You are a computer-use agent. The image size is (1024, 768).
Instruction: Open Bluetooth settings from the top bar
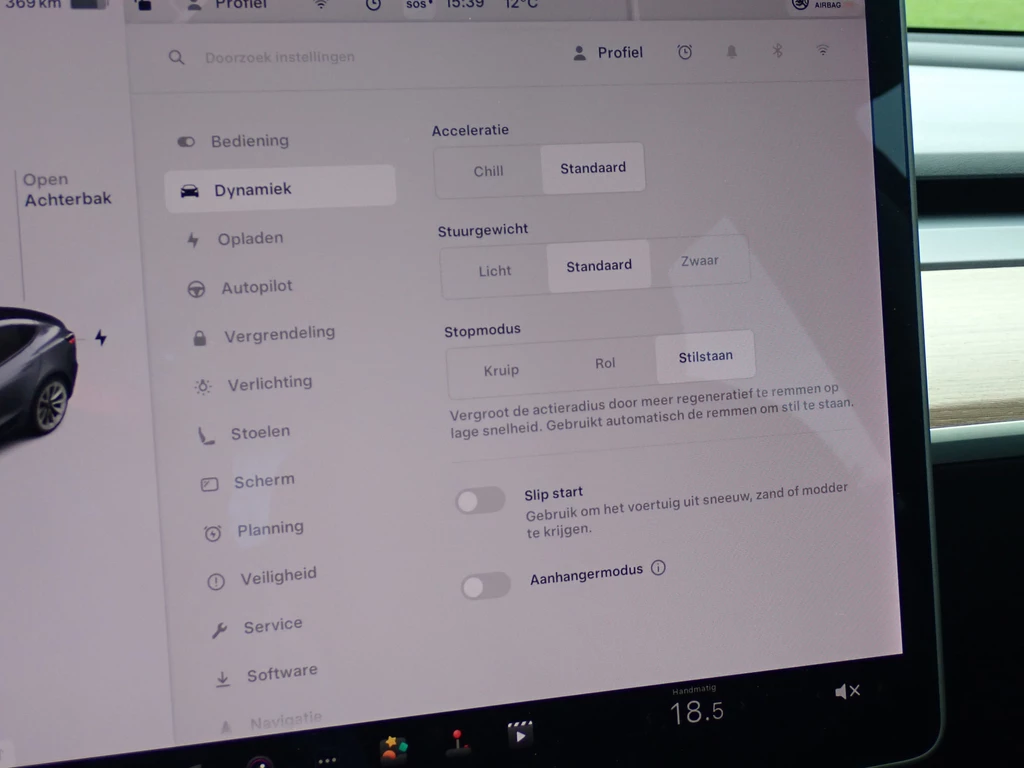coord(777,51)
